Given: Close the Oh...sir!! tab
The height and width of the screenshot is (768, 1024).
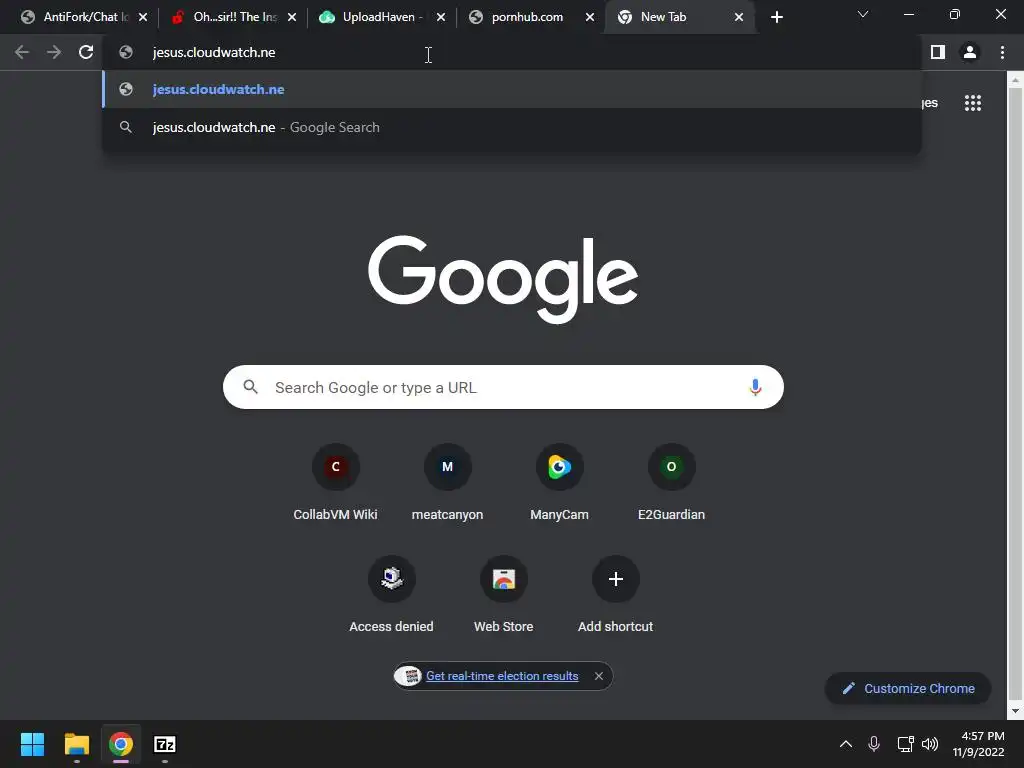Looking at the screenshot, I should point(292,18).
